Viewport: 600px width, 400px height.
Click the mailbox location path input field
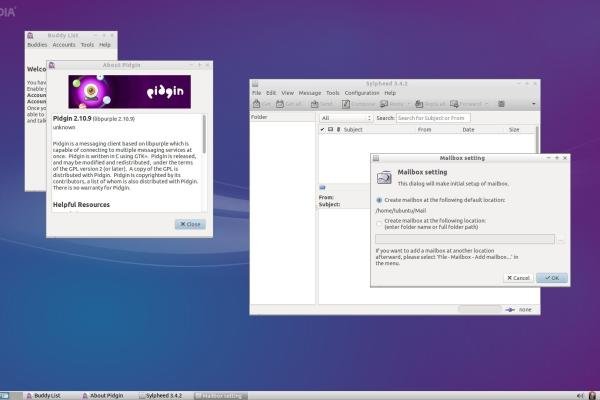465,239
